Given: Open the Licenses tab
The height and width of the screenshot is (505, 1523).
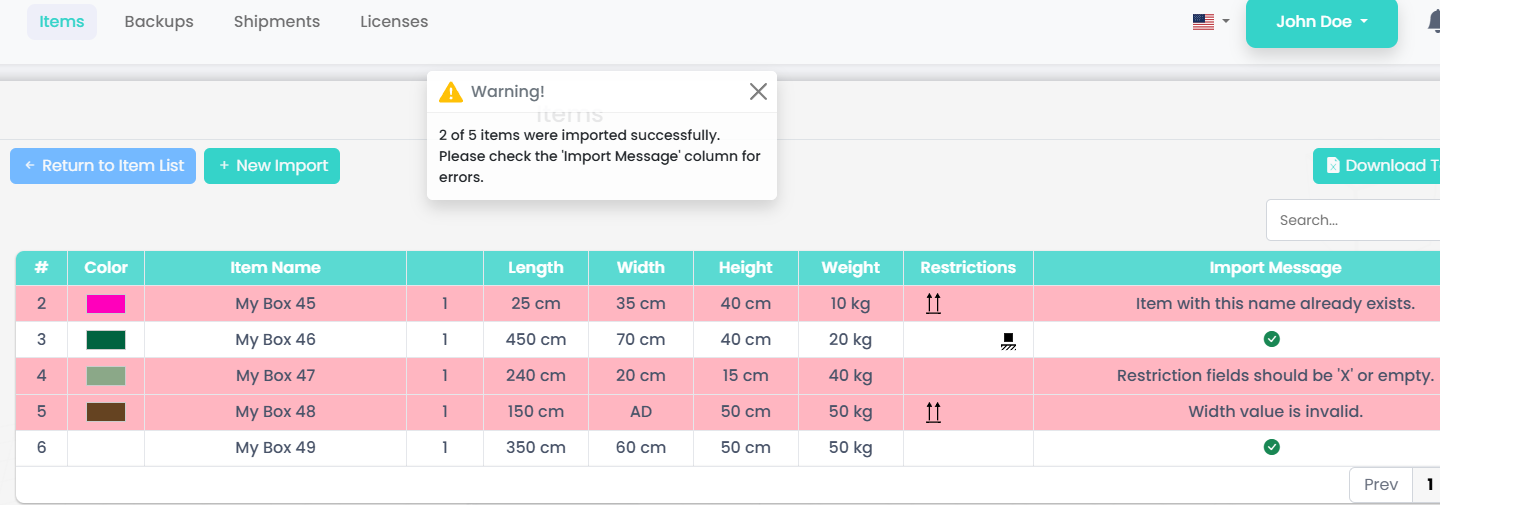Looking at the screenshot, I should point(394,22).
